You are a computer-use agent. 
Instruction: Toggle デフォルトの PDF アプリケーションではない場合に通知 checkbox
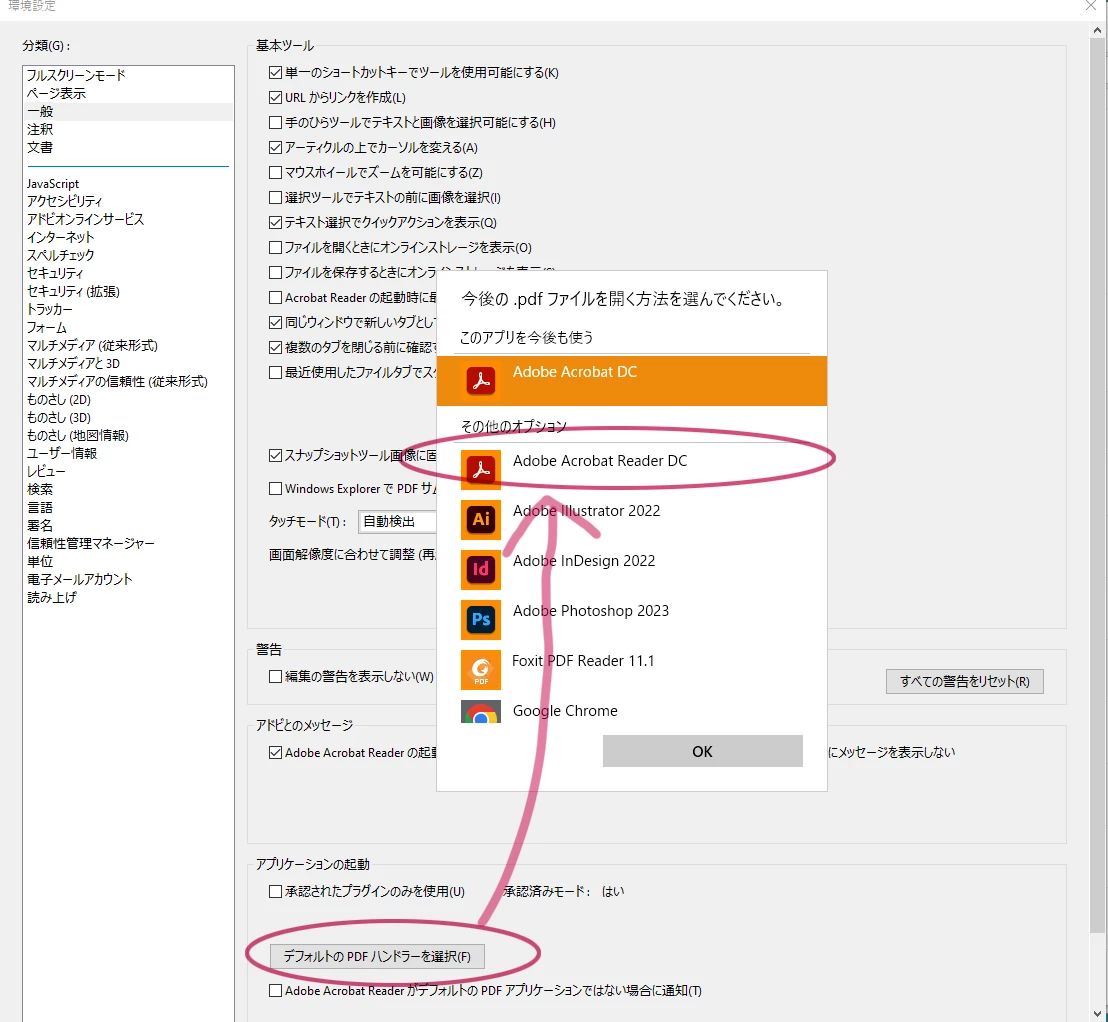pos(276,991)
